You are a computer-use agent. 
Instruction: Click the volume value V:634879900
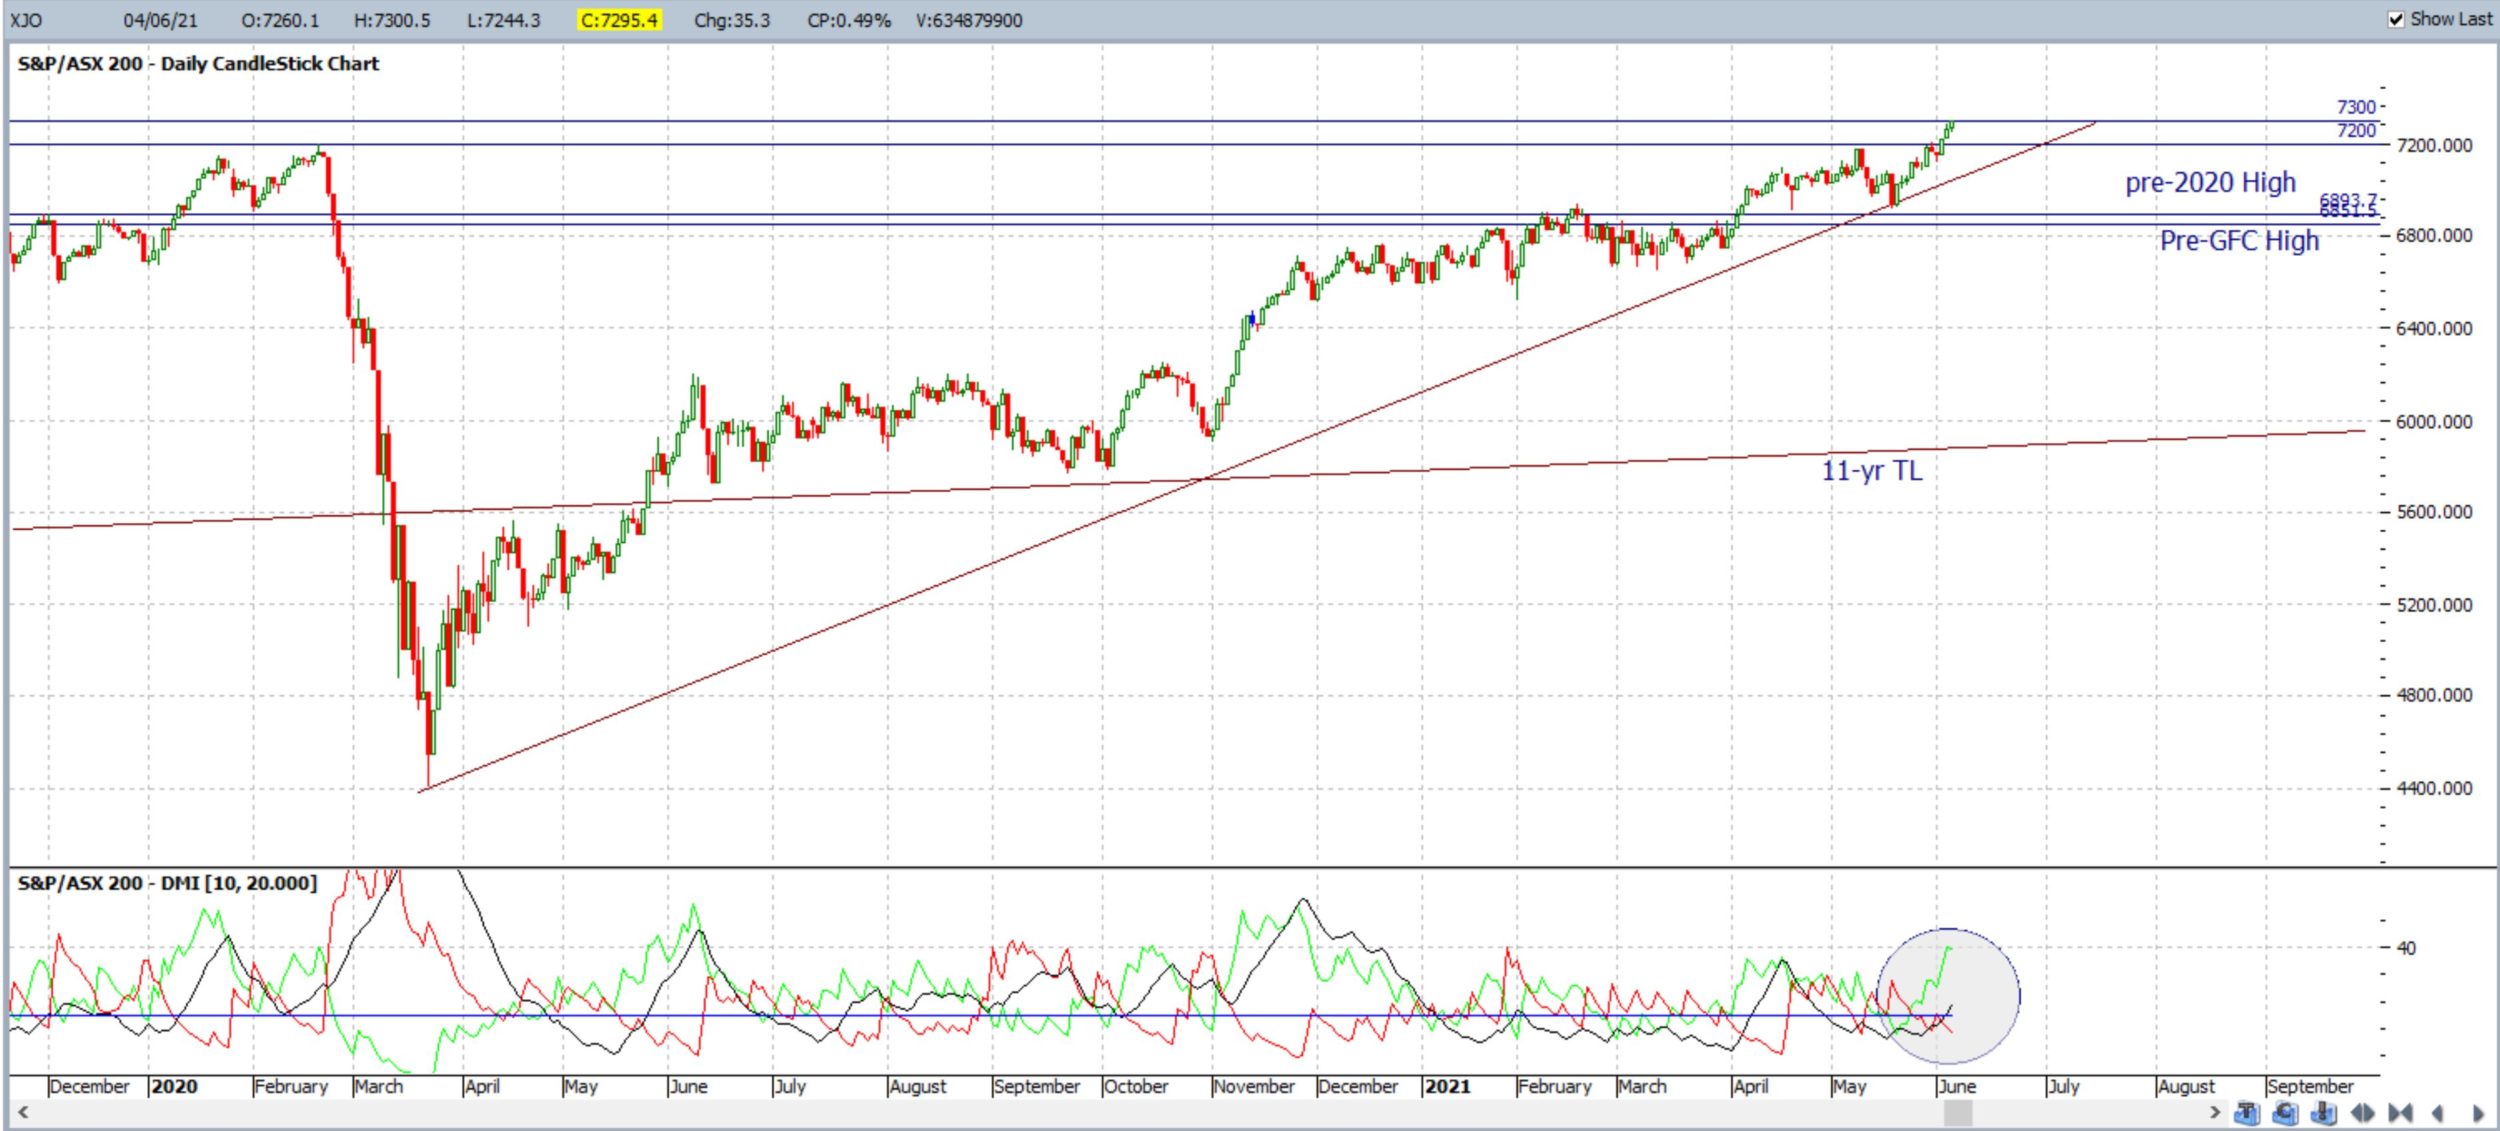pyautogui.click(x=969, y=20)
